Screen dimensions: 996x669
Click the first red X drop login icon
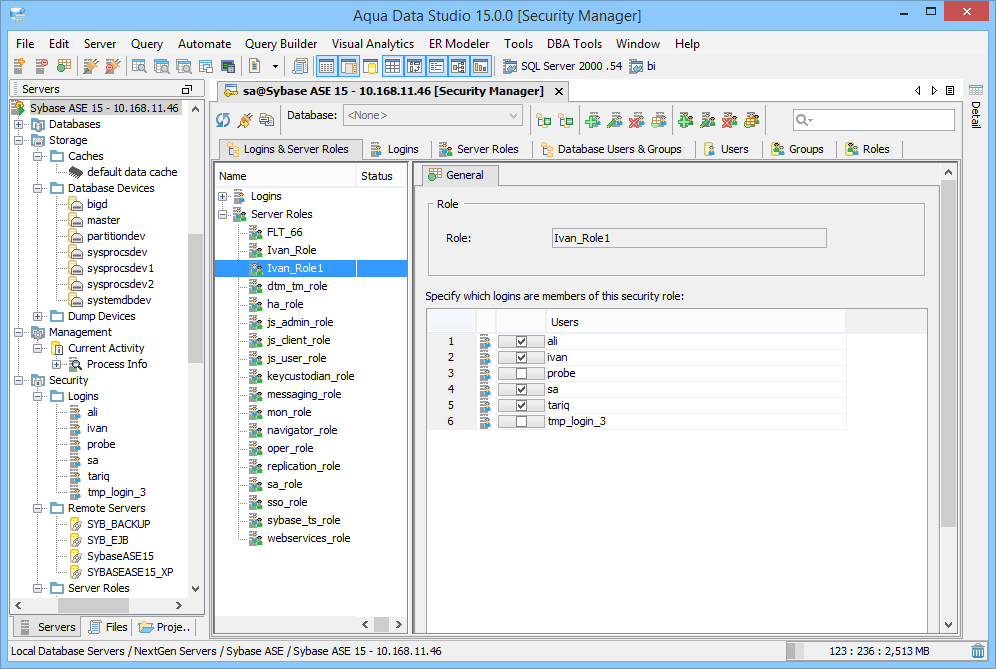(x=636, y=120)
